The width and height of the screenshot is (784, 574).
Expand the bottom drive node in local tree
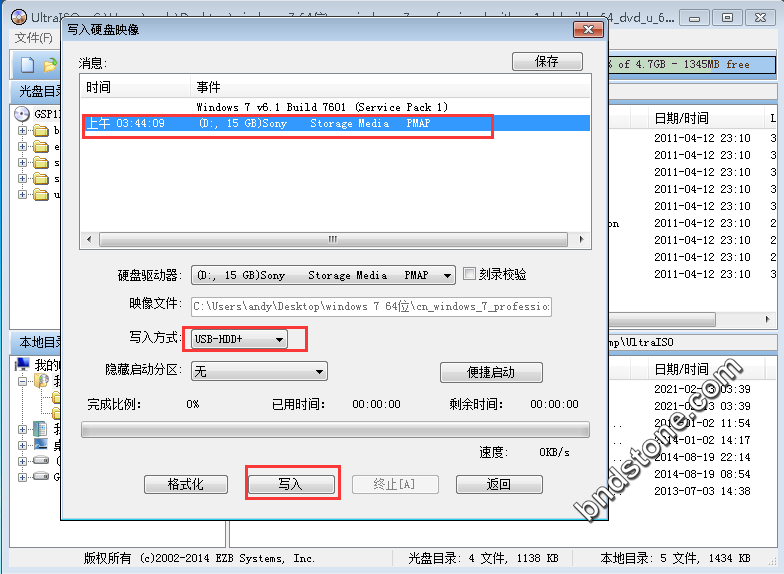[x=22, y=477]
